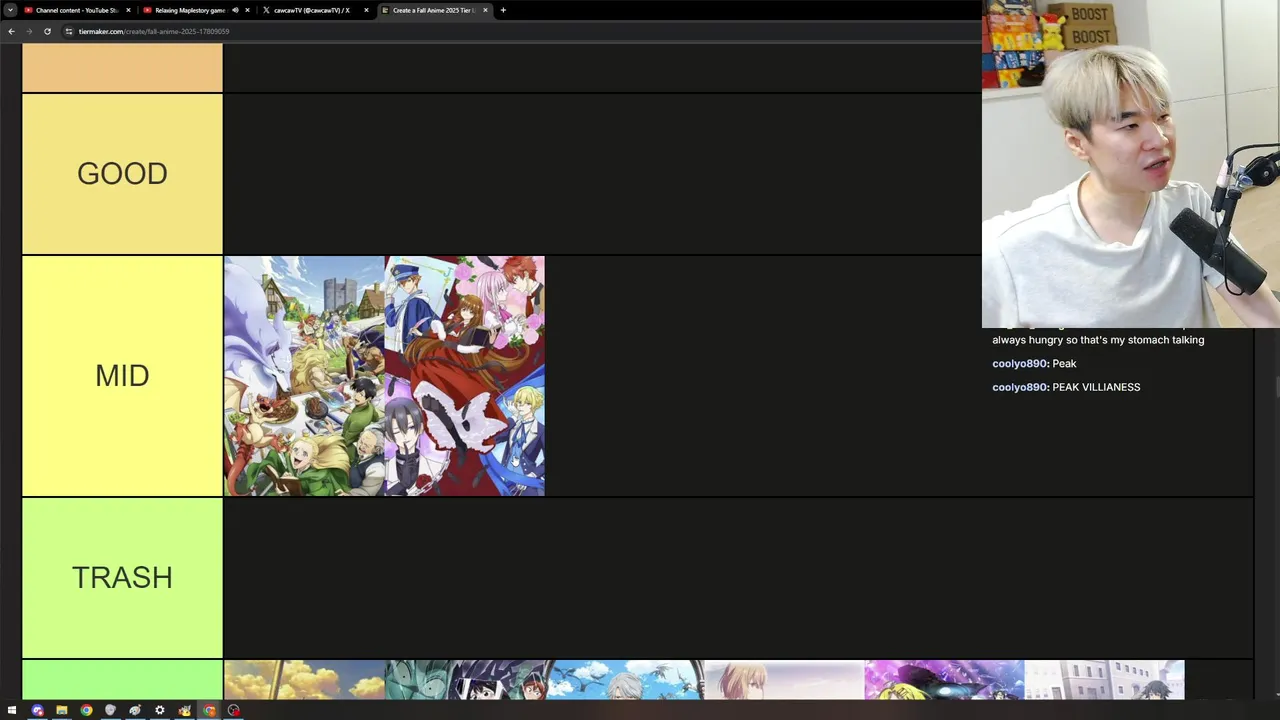Open a new browser tab
Viewport: 1280px width, 720px height.
[x=503, y=10]
